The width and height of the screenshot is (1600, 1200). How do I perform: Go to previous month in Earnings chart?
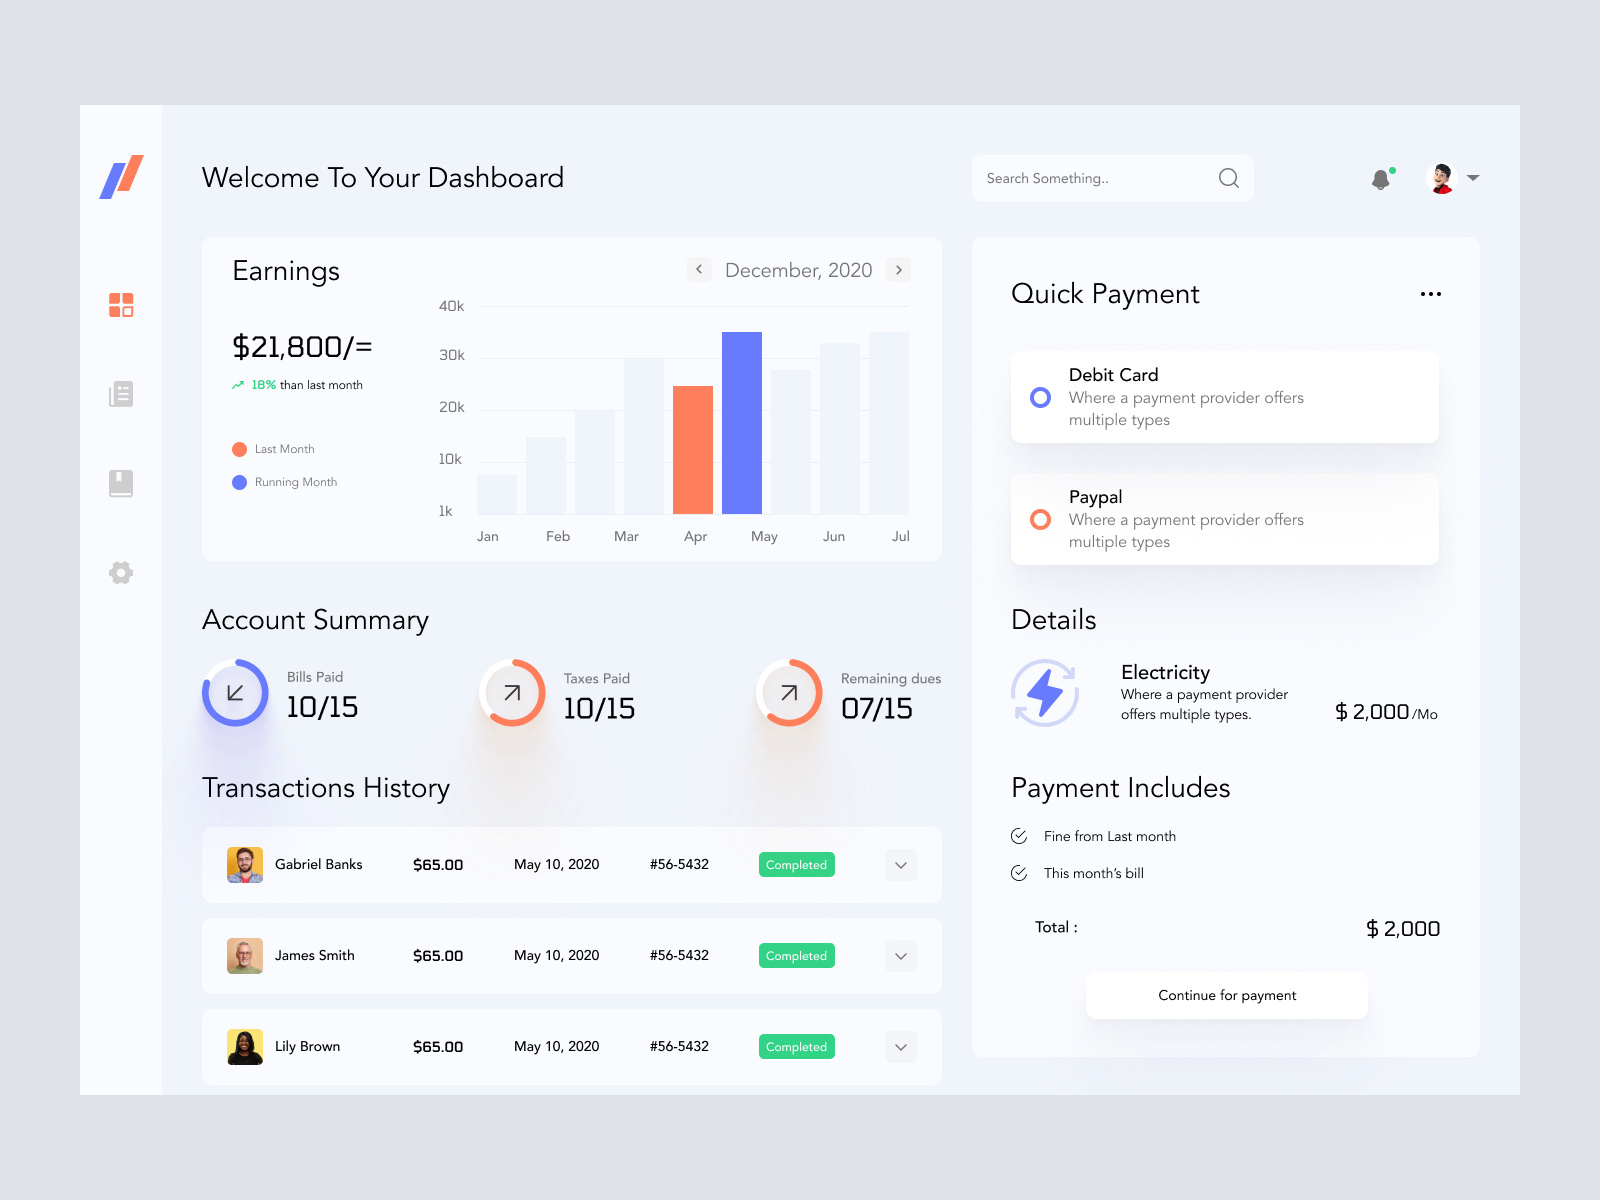click(x=698, y=269)
